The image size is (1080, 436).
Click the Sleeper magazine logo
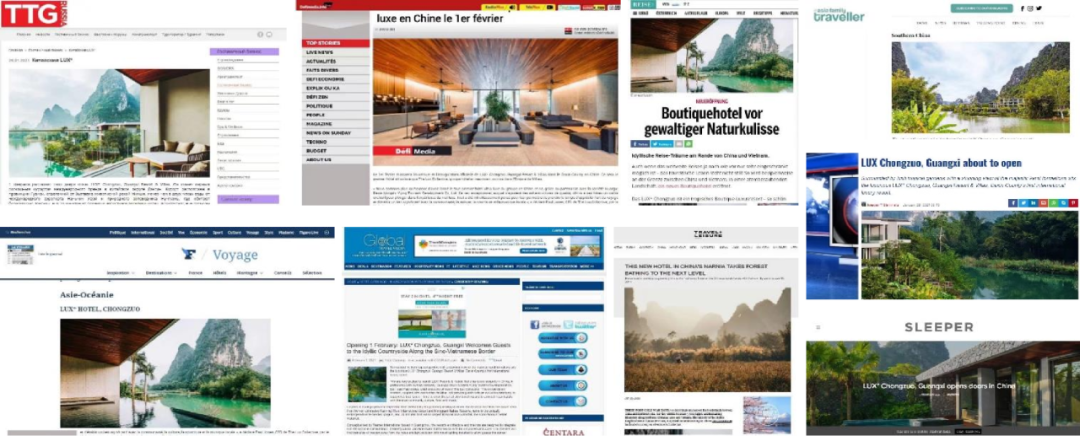939,327
